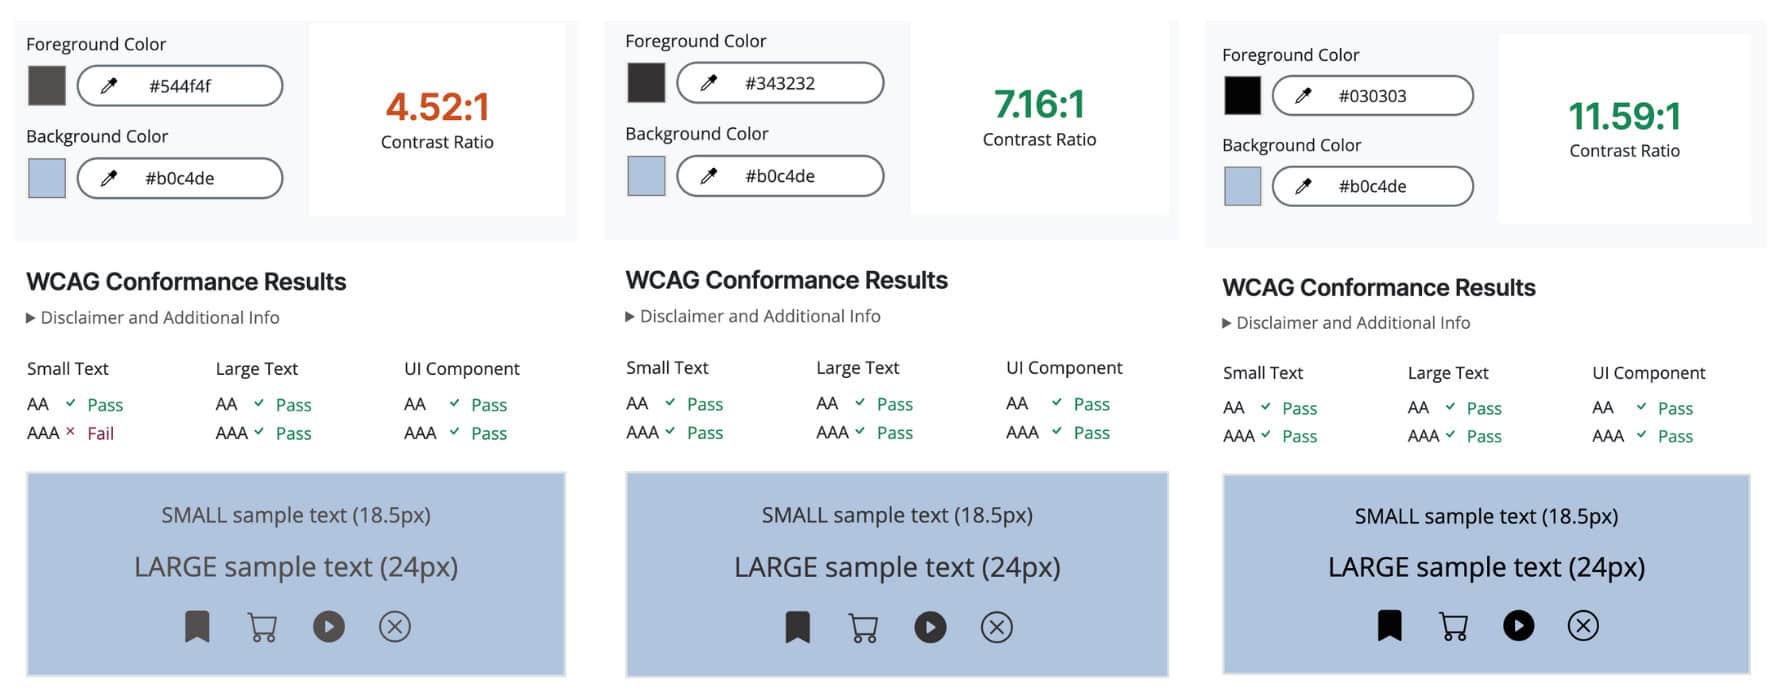Viewport: 1772px width, 695px height.
Task: Click the circled X icon in the 4.52:1 sample
Action: click(x=395, y=627)
